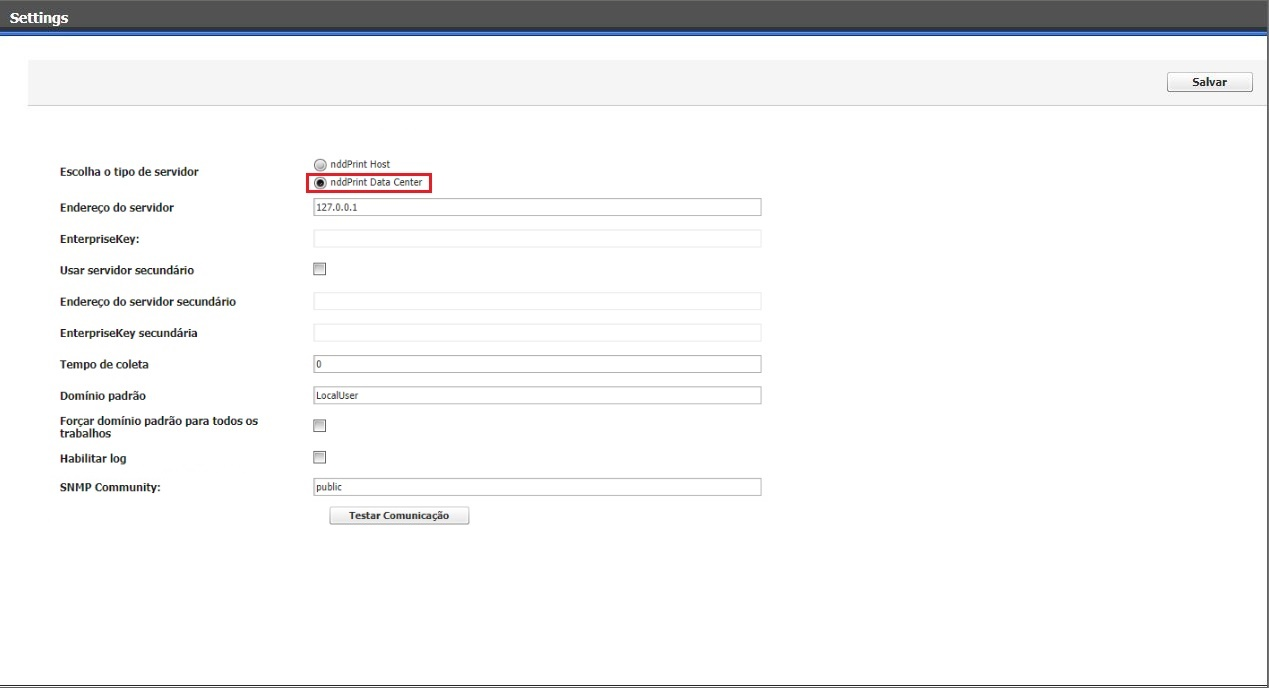Enable the Usar servidor secundário checkbox

coord(320,269)
